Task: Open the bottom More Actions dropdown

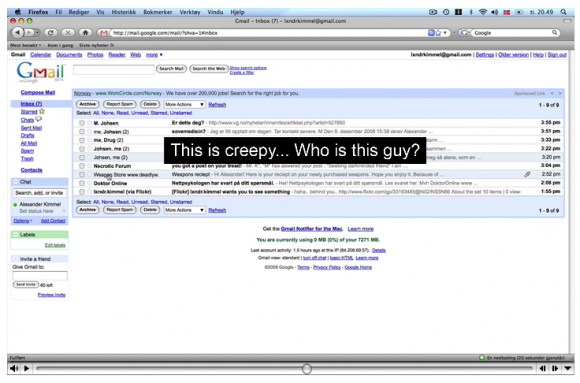Action: coord(184,210)
